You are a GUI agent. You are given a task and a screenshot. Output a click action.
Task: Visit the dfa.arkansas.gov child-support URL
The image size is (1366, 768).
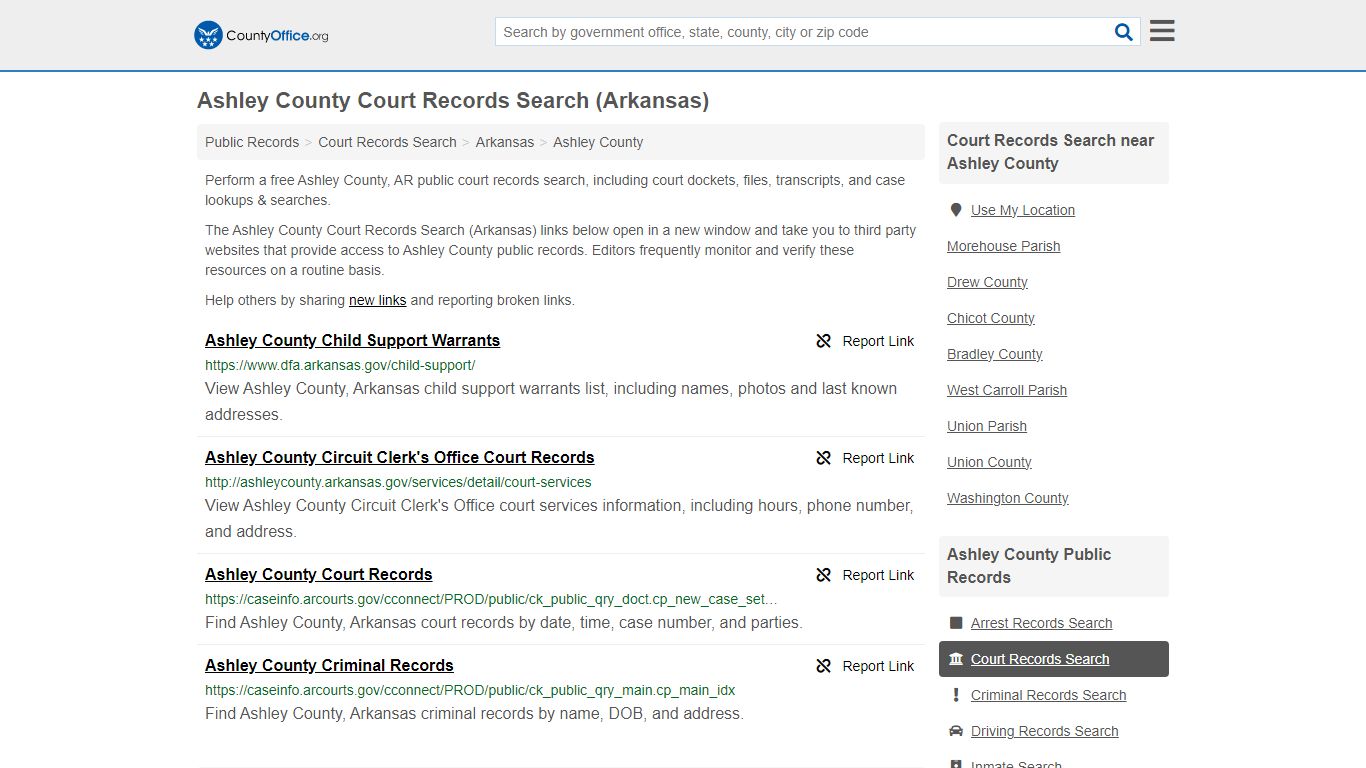[340, 365]
